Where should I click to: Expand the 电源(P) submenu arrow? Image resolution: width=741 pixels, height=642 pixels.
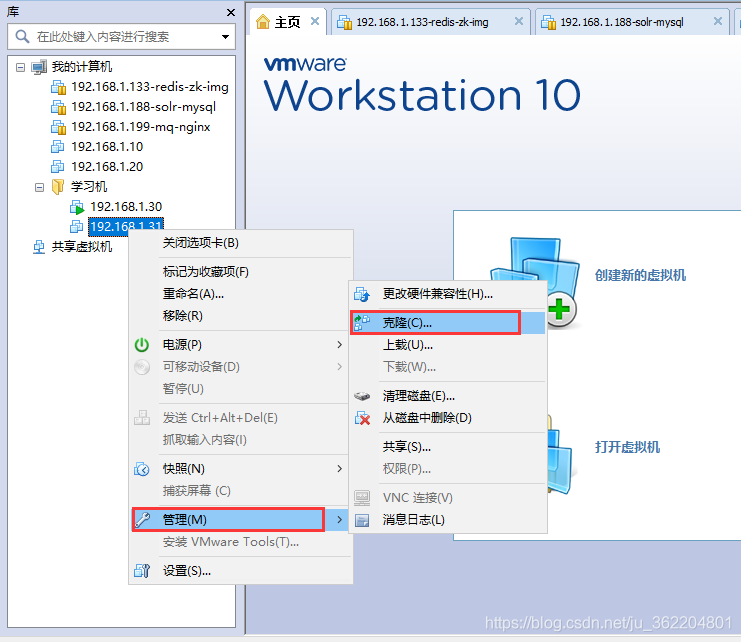pos(339,345)
